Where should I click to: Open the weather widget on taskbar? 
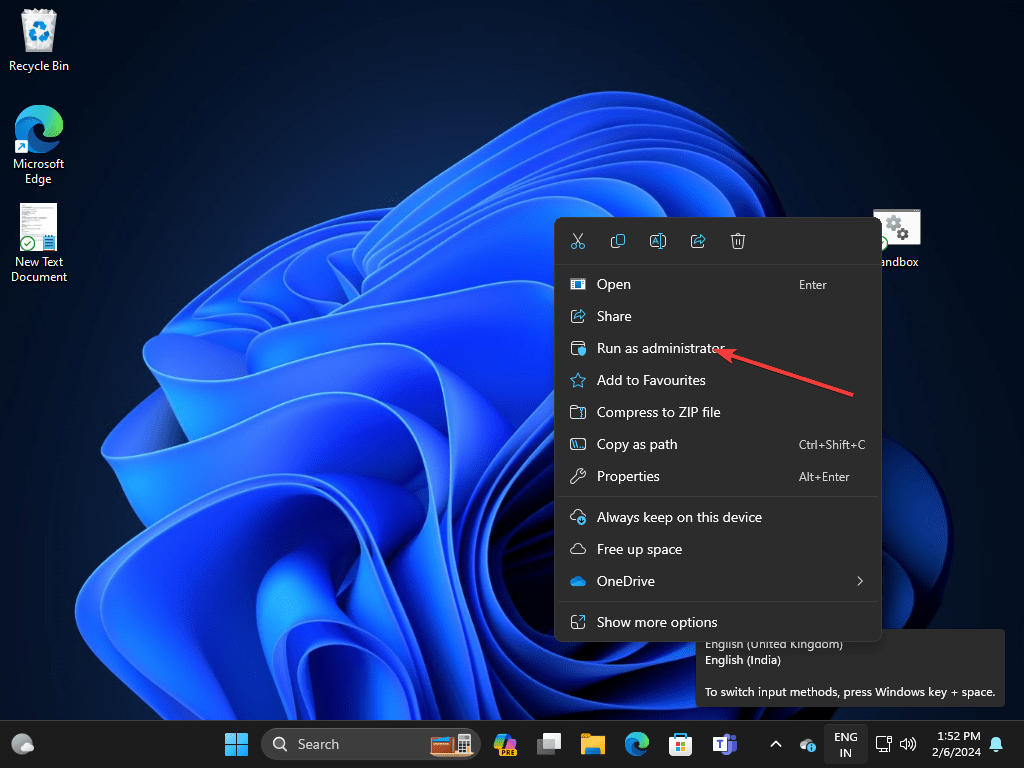23,744
